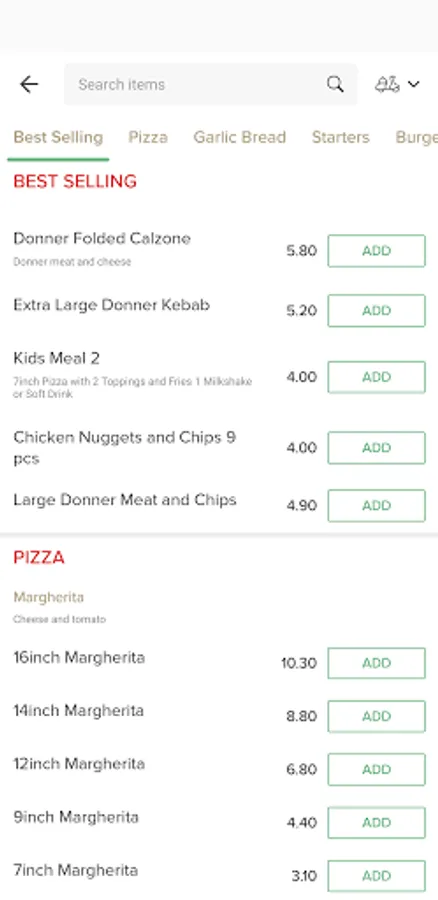This screenshot has height=900, width=438.
Task: Add 12inch Margherita pizza
Action: coord(377,769)
